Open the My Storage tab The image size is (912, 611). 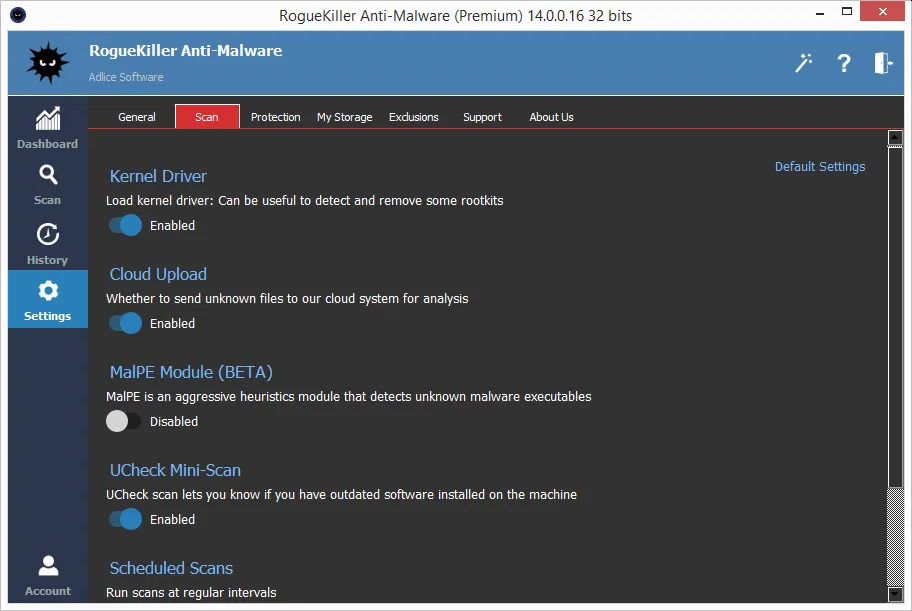pyautogui.click(x=344, y=117)
